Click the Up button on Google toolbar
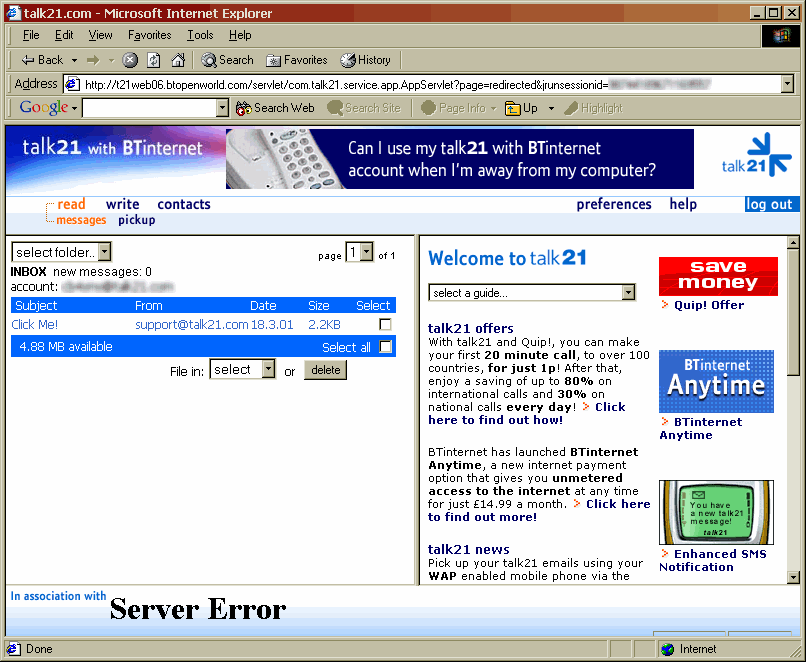This screenshot has height=662, width=806. (521, 108)
